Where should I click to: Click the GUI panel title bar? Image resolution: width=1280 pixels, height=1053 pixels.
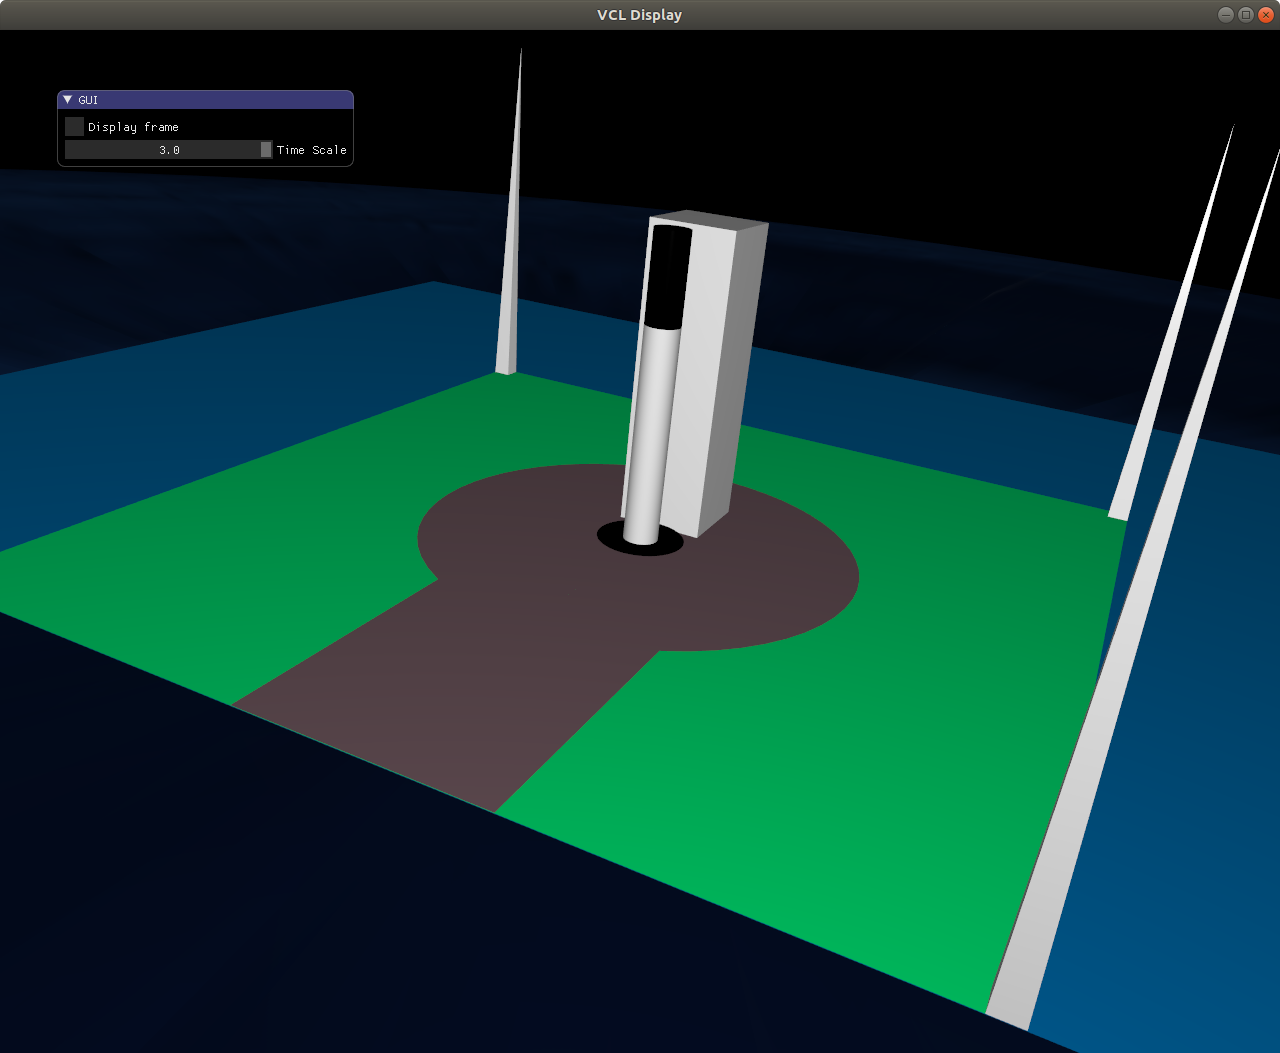tap(205, 100)
